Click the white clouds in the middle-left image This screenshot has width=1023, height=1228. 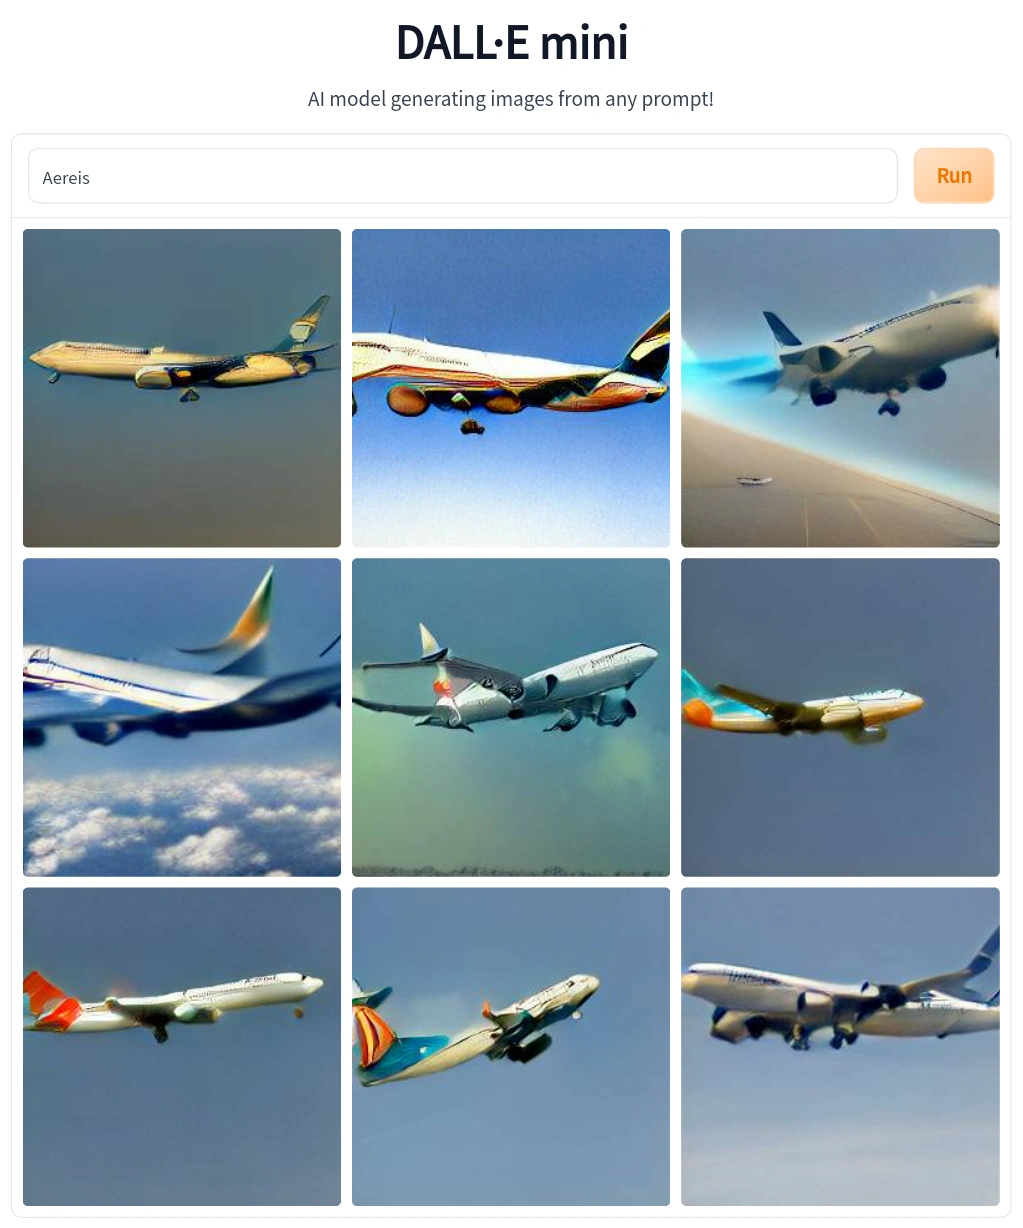pos(180,820)
